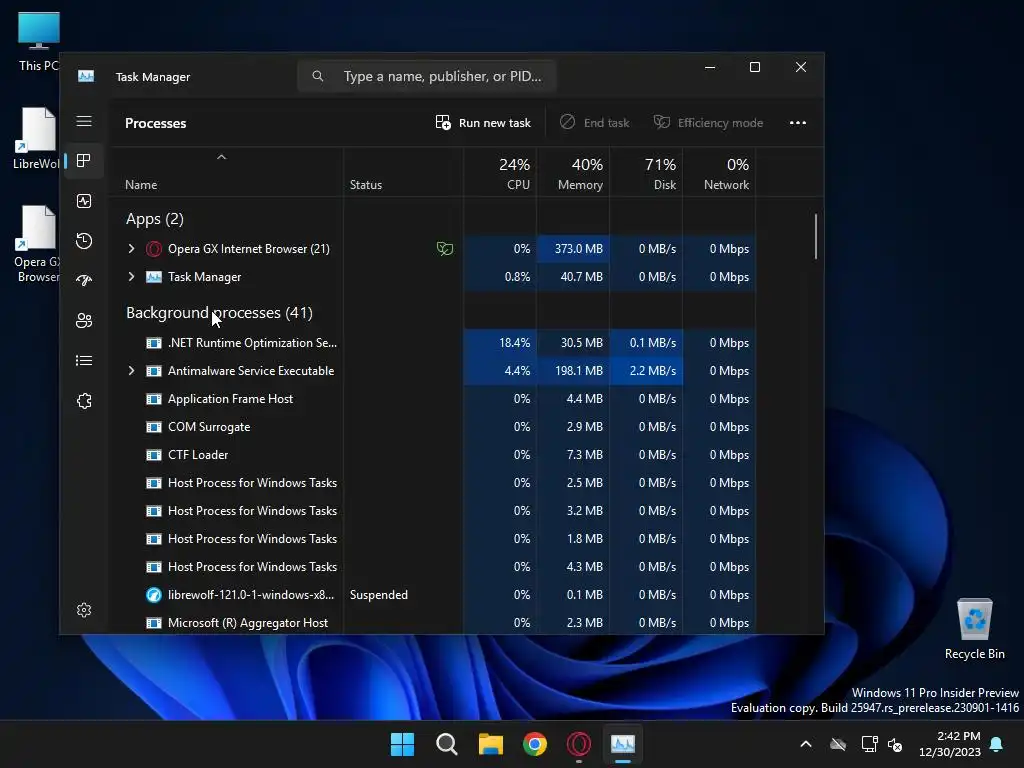
Task: Open the muted volume tray icon
Action: tap(895, 744)
